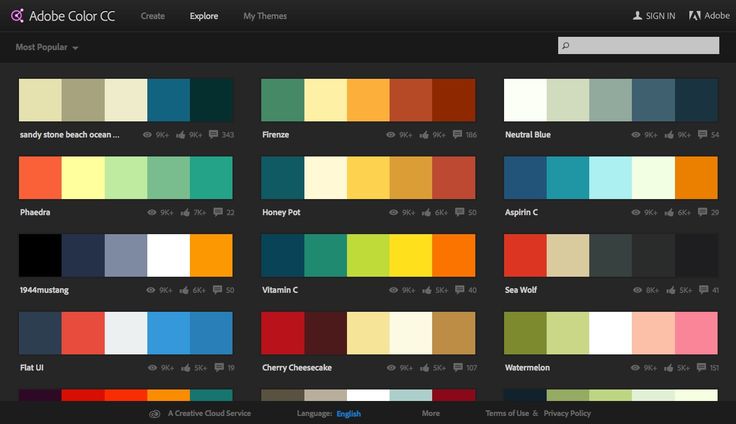Select the pink swatch in Watermelon palette
The height and width of the screenshot is (424, 736).
pyautogui.click(x=696, y=333)
